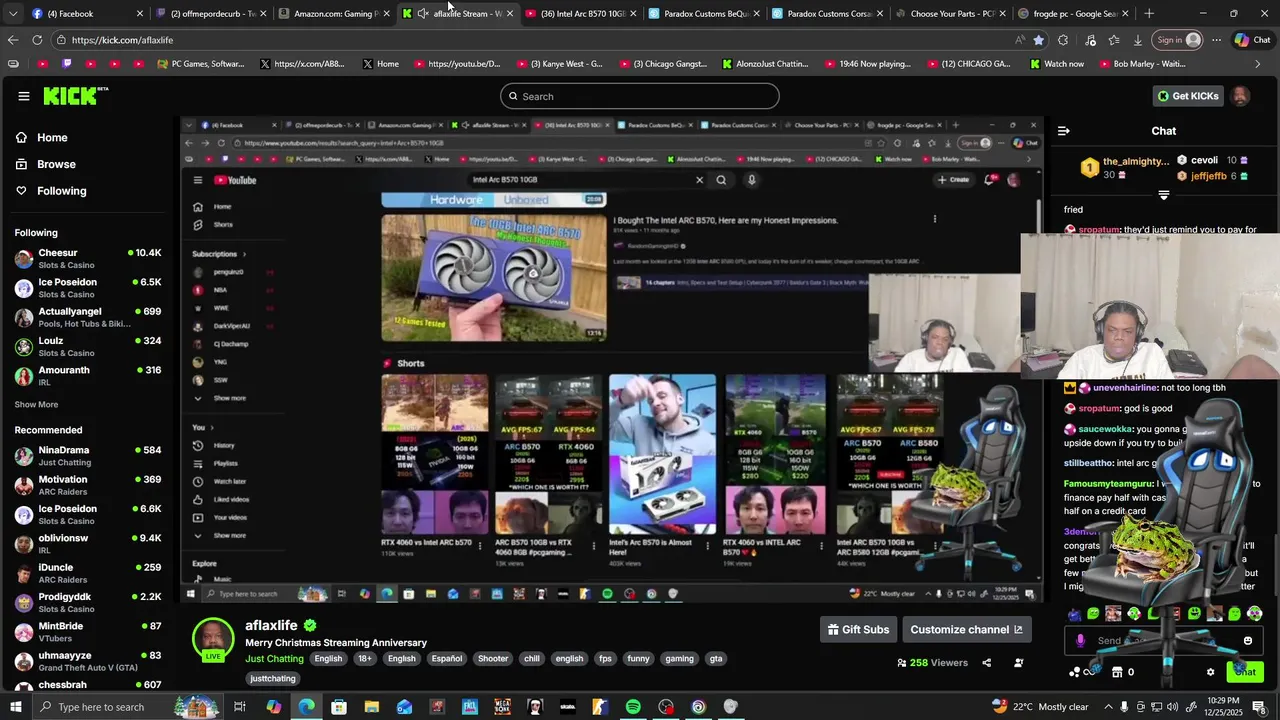Click the aflaxlife streamer avatar
The height and width of the screenshot is (720, 1280).
(x=213, y=638)
